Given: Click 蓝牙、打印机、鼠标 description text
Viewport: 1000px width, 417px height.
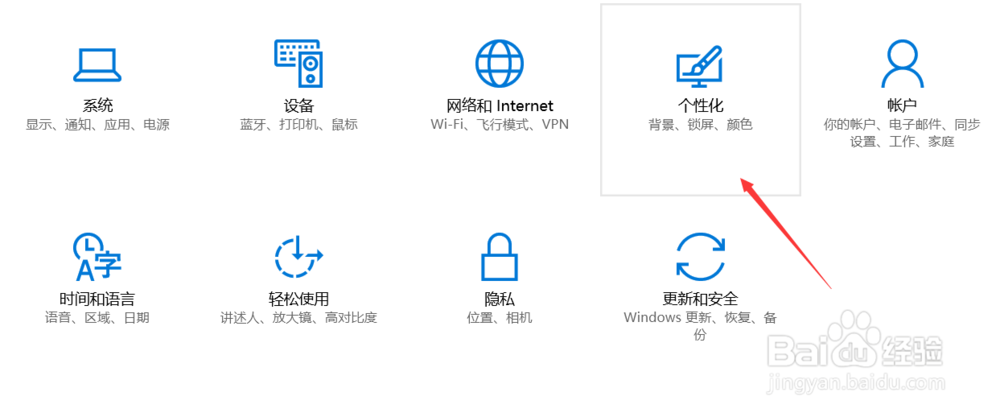Looking at the screenshot, I should point(298,124).
